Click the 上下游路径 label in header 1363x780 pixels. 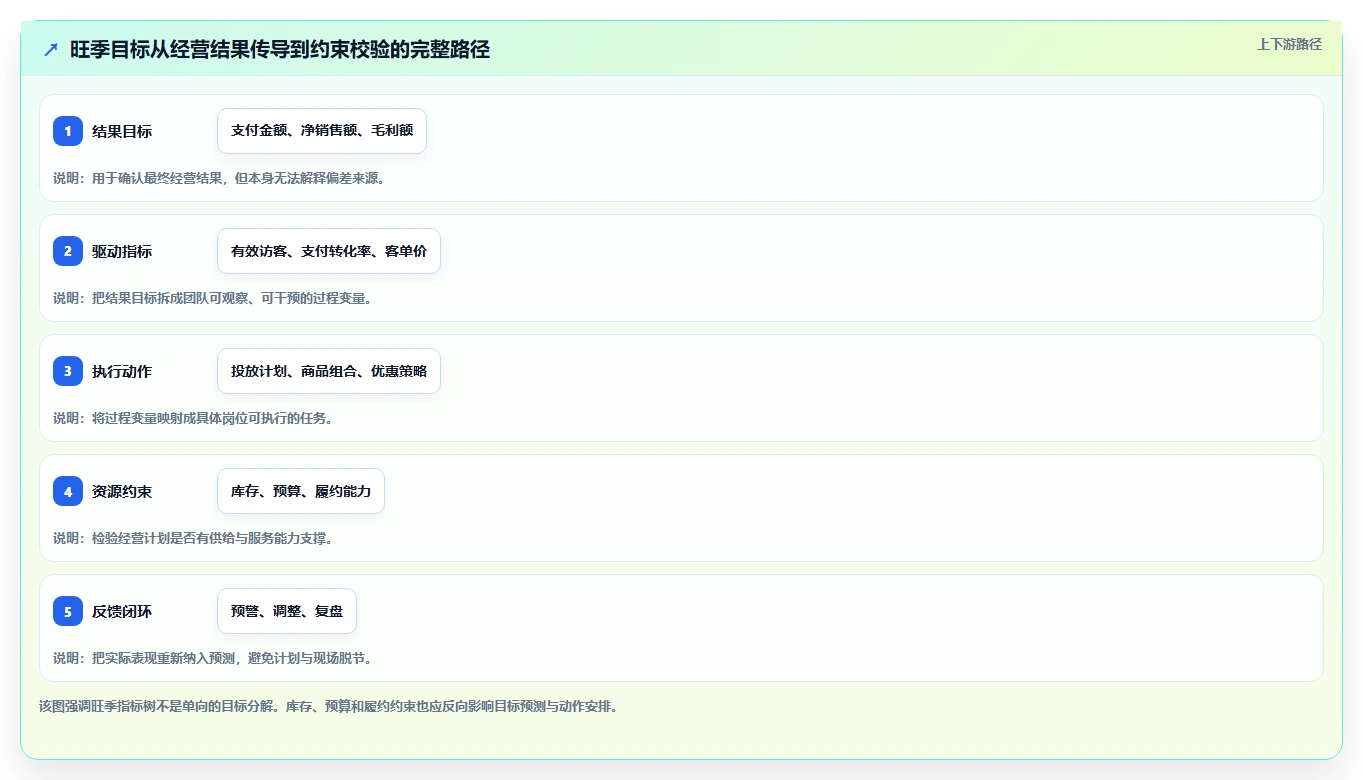coord(1289,44)
